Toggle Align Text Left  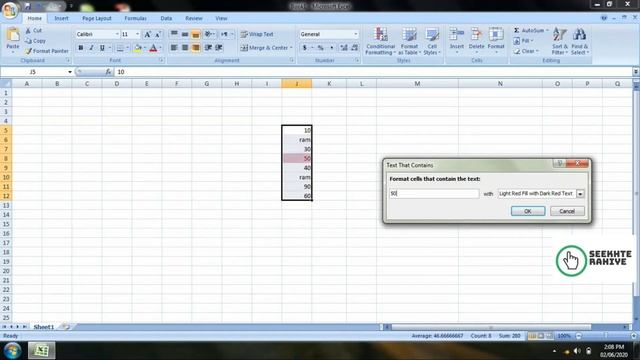[174, 48]
